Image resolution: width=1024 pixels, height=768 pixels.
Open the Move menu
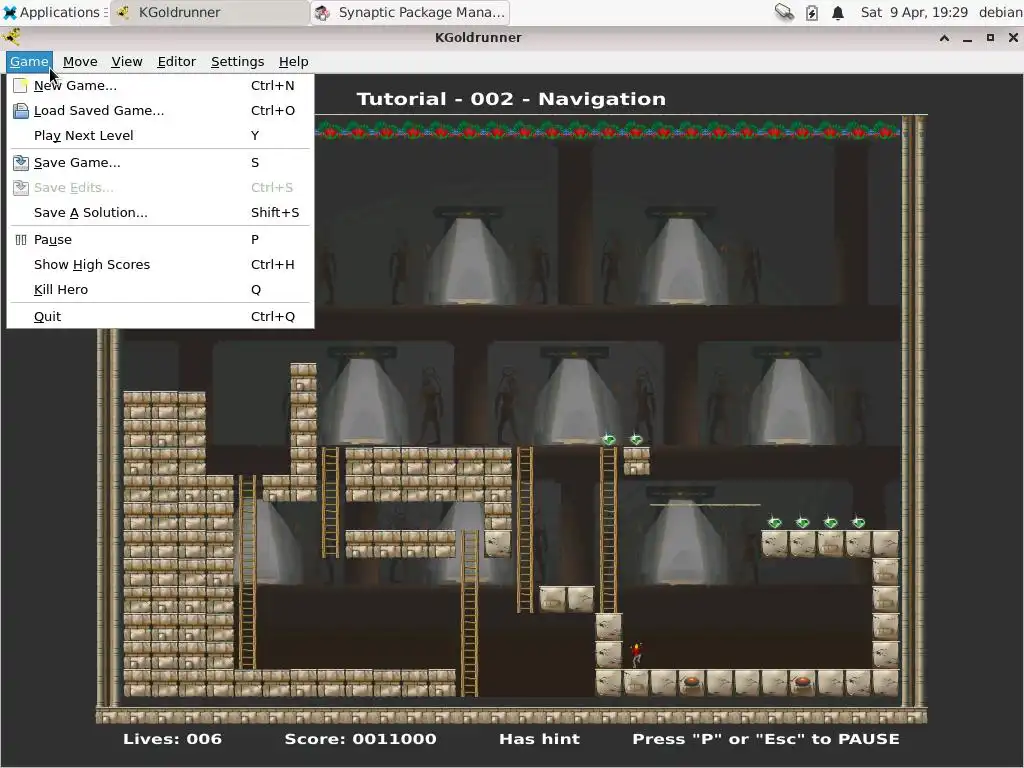click(x=80, y=61)
